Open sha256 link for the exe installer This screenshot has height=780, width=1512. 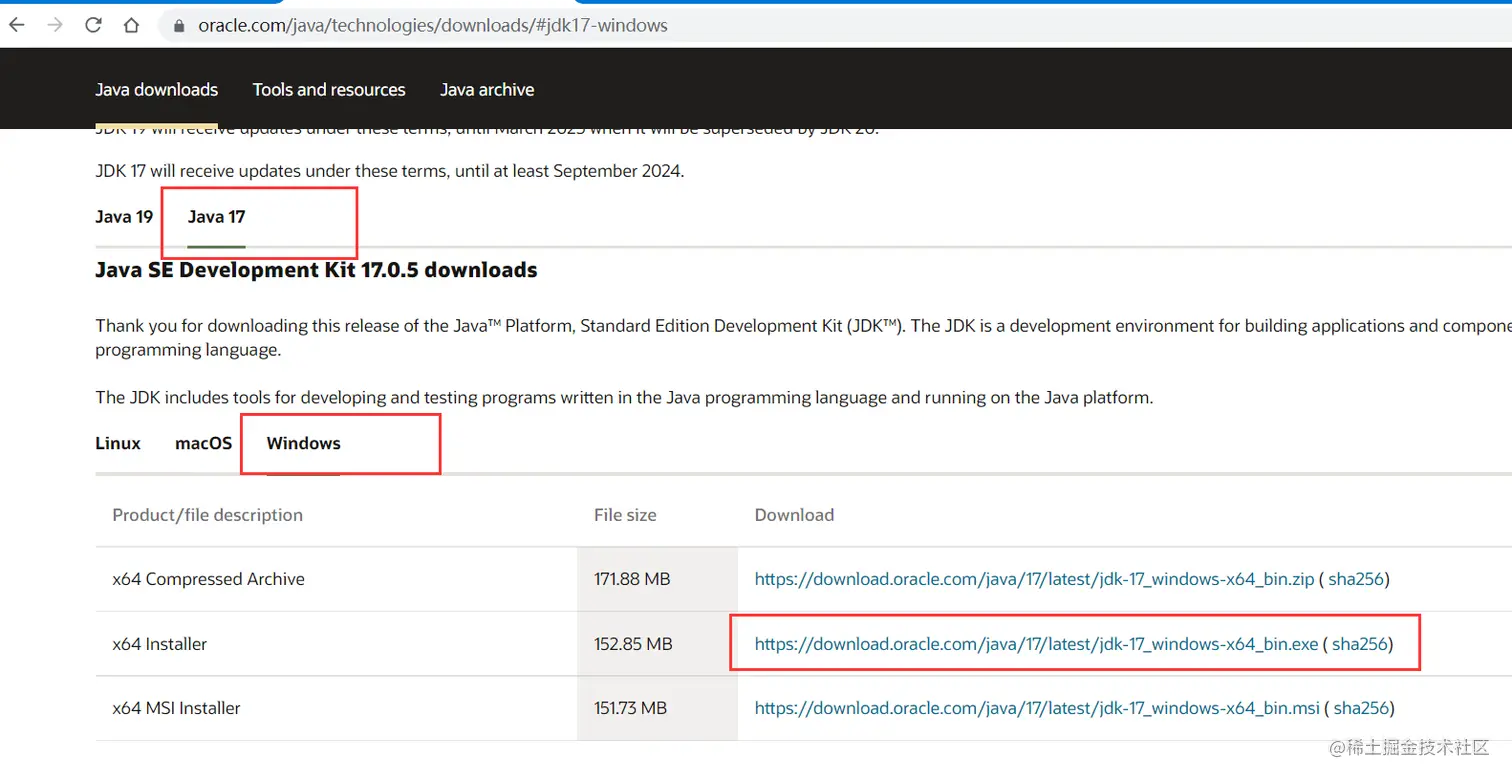(x=1360, y=644)
